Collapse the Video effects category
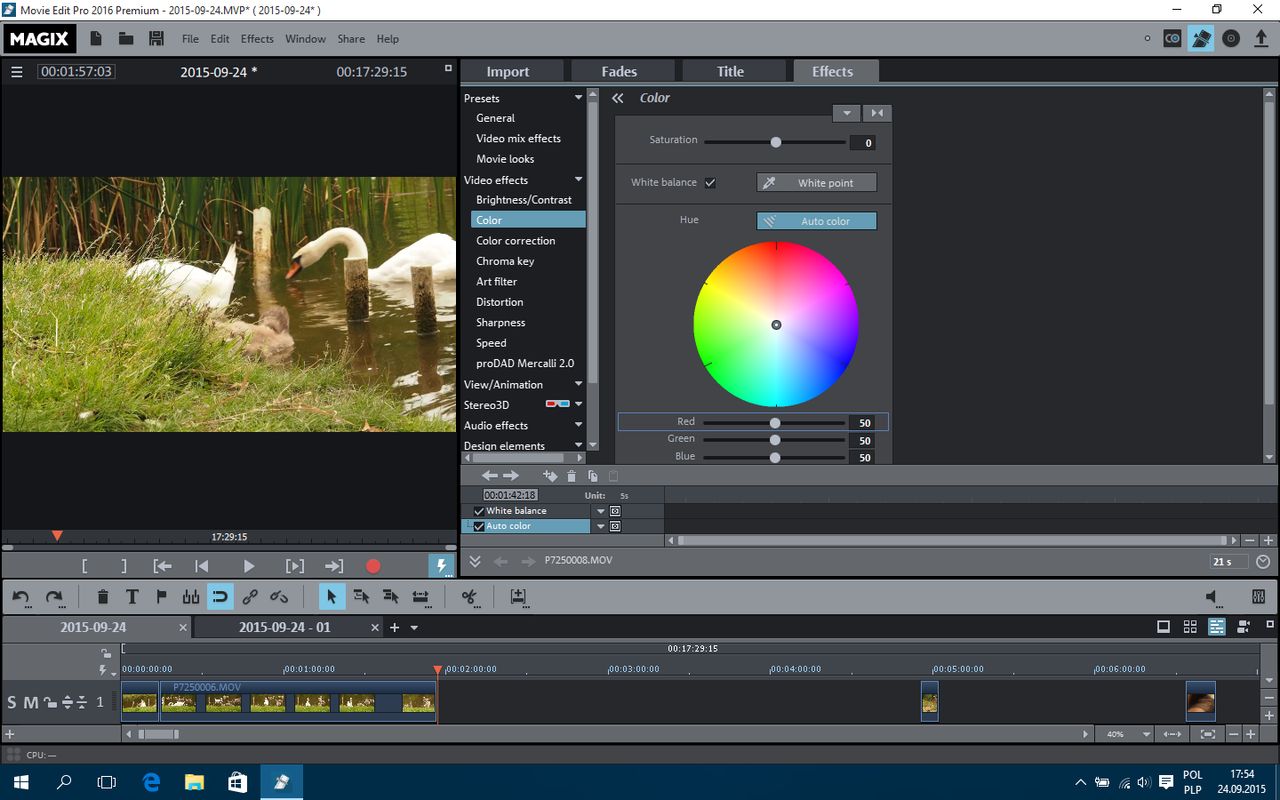Viewport: 1280px width, 800px height. pyautogui.click(x=578, y=180)
